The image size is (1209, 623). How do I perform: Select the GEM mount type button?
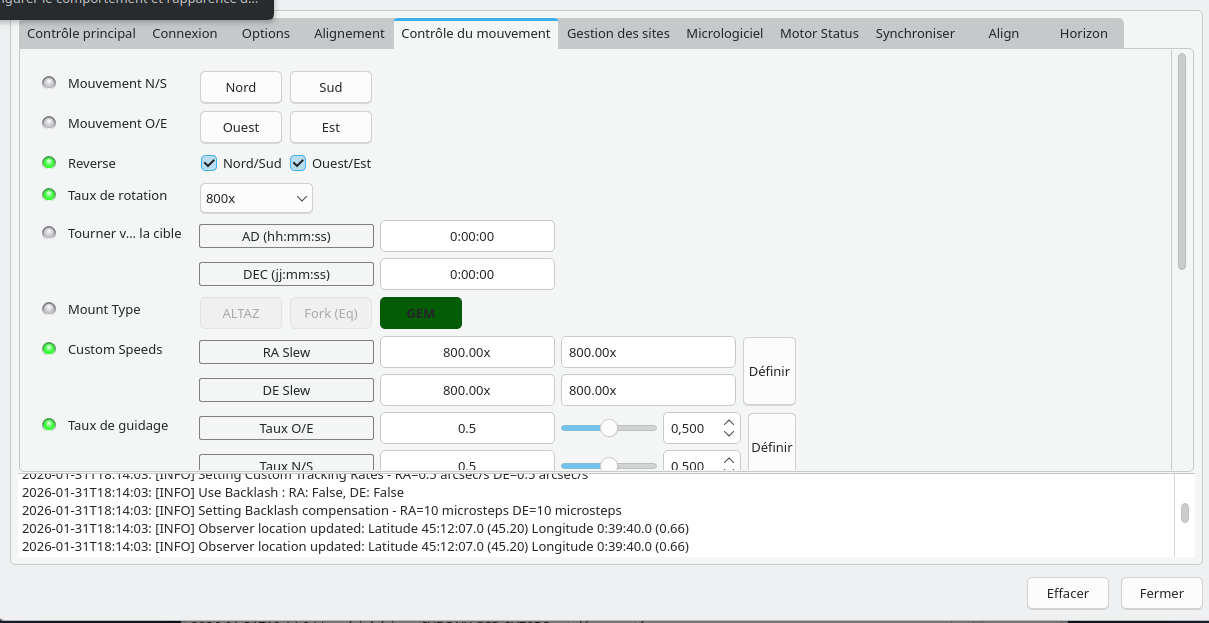tap(421, 313)
